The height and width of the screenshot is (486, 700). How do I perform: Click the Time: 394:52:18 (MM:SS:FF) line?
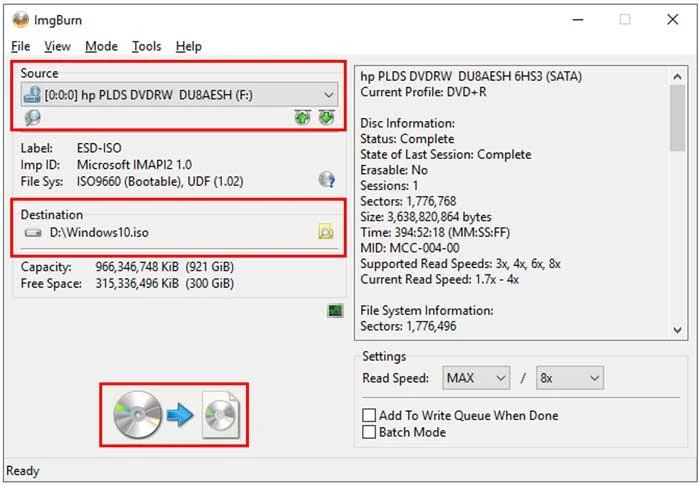[x=435, y=233]
